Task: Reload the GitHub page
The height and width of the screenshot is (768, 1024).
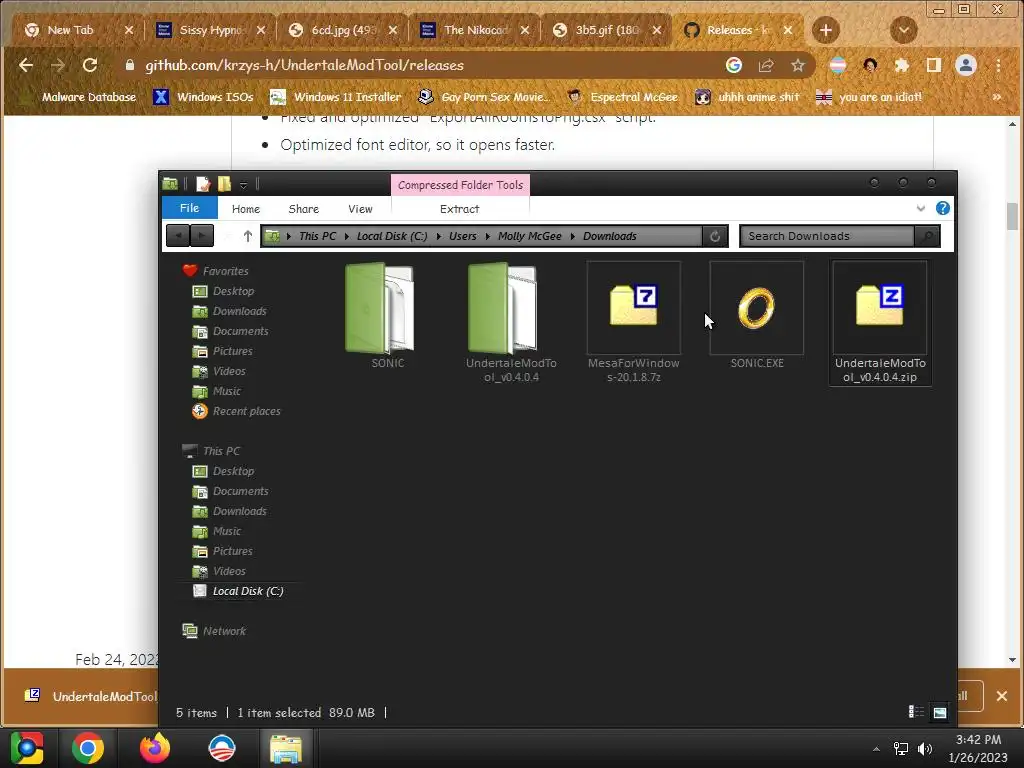Action: coord(89,65)
